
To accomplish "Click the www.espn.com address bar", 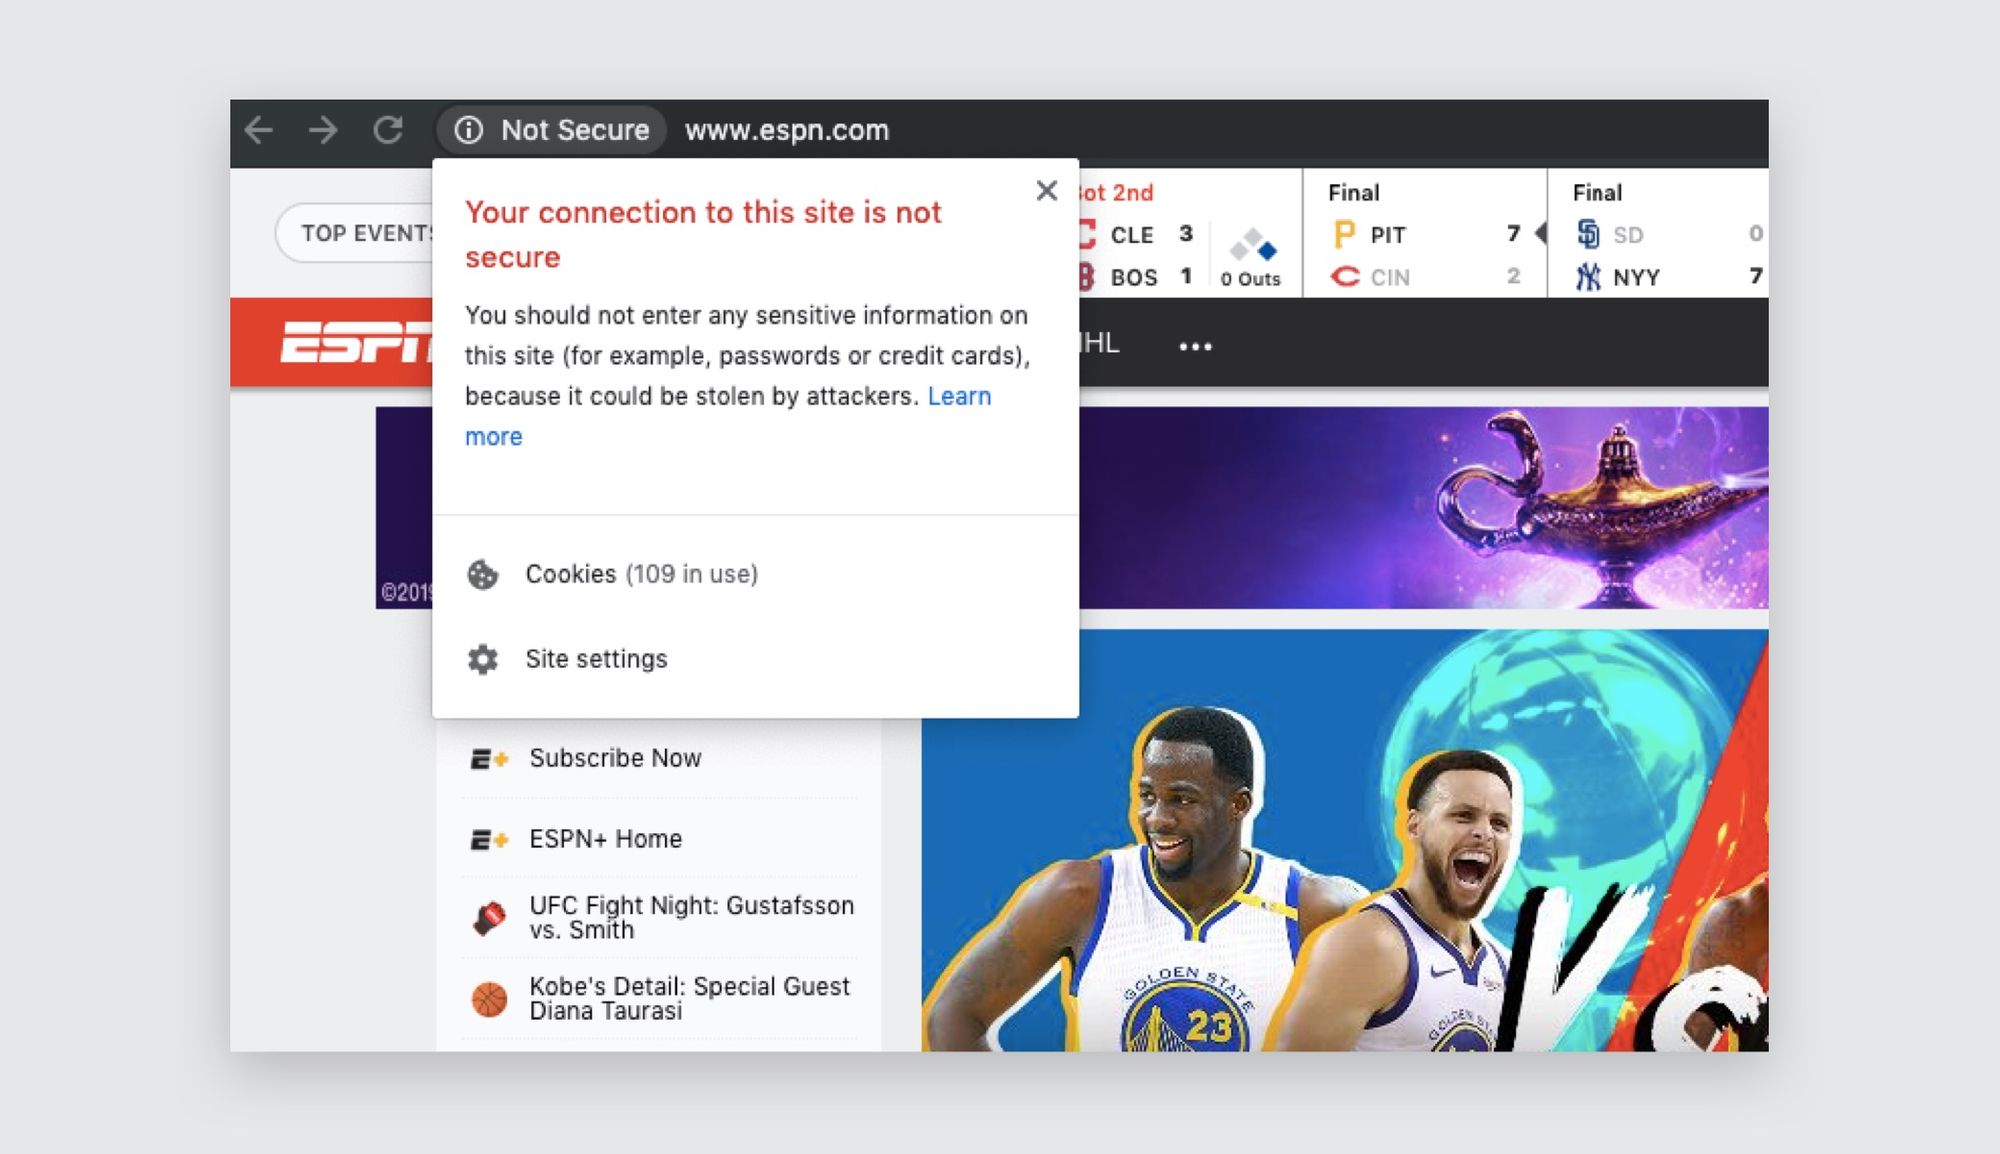I will pos(786,130).
